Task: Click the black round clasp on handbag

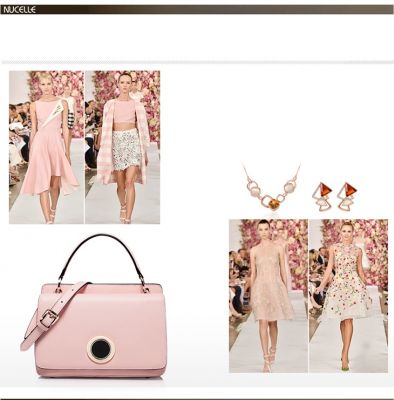Action: [x=101, y=349]
